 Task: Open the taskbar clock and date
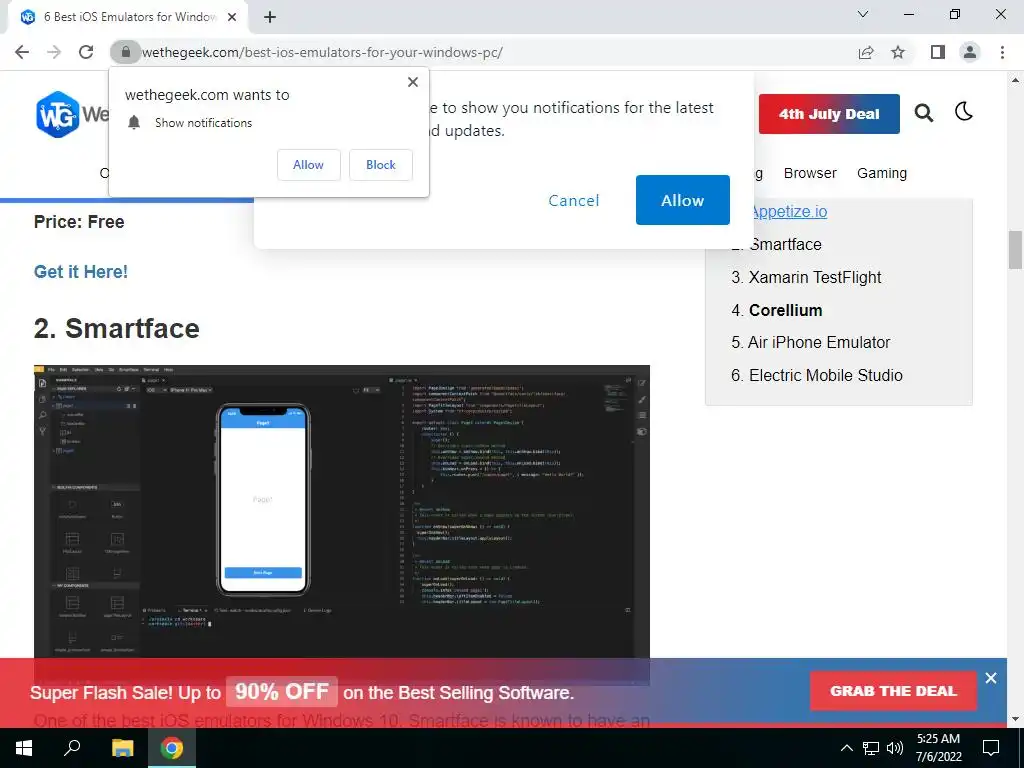pyautogui.click(x=938, y=748)
